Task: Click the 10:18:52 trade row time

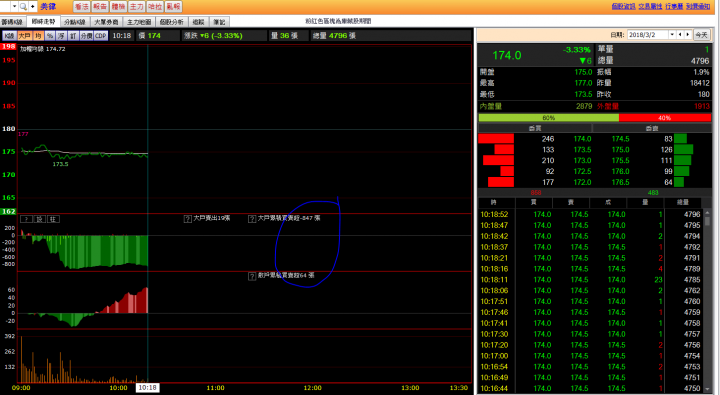Action: (x=494, y=214)
